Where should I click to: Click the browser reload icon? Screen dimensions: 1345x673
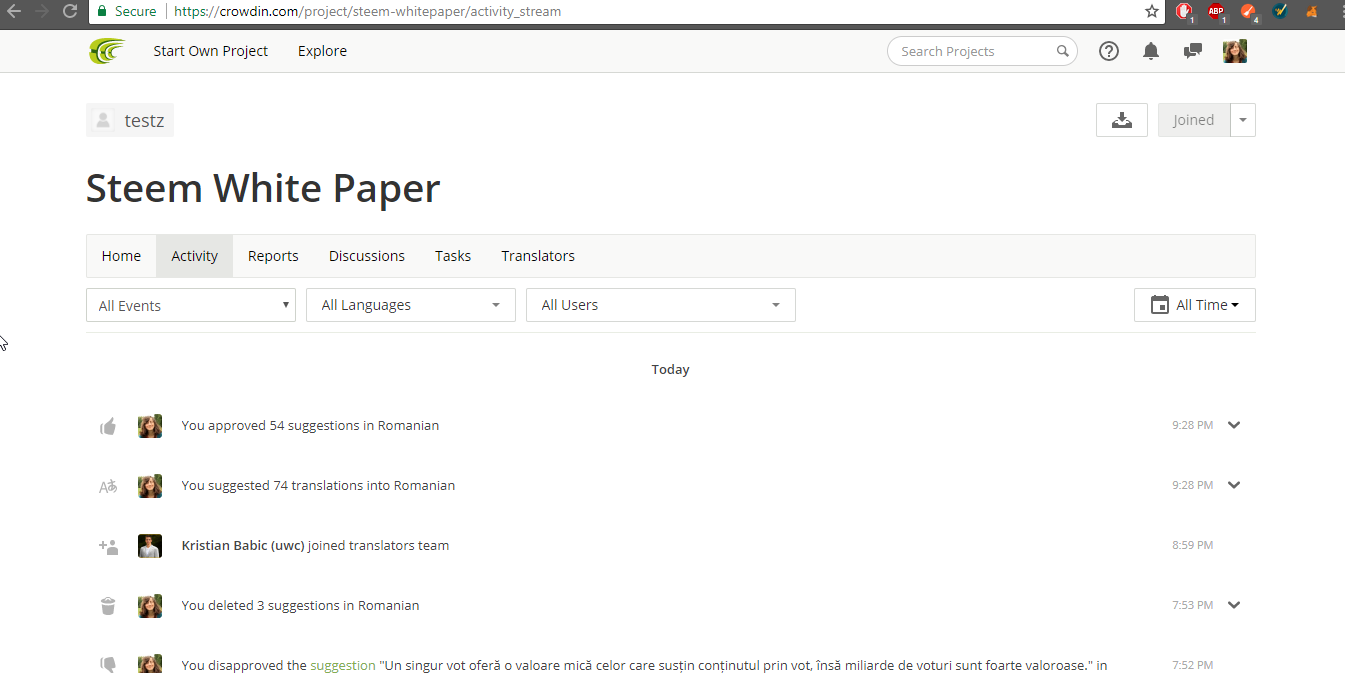coord(70,11)
